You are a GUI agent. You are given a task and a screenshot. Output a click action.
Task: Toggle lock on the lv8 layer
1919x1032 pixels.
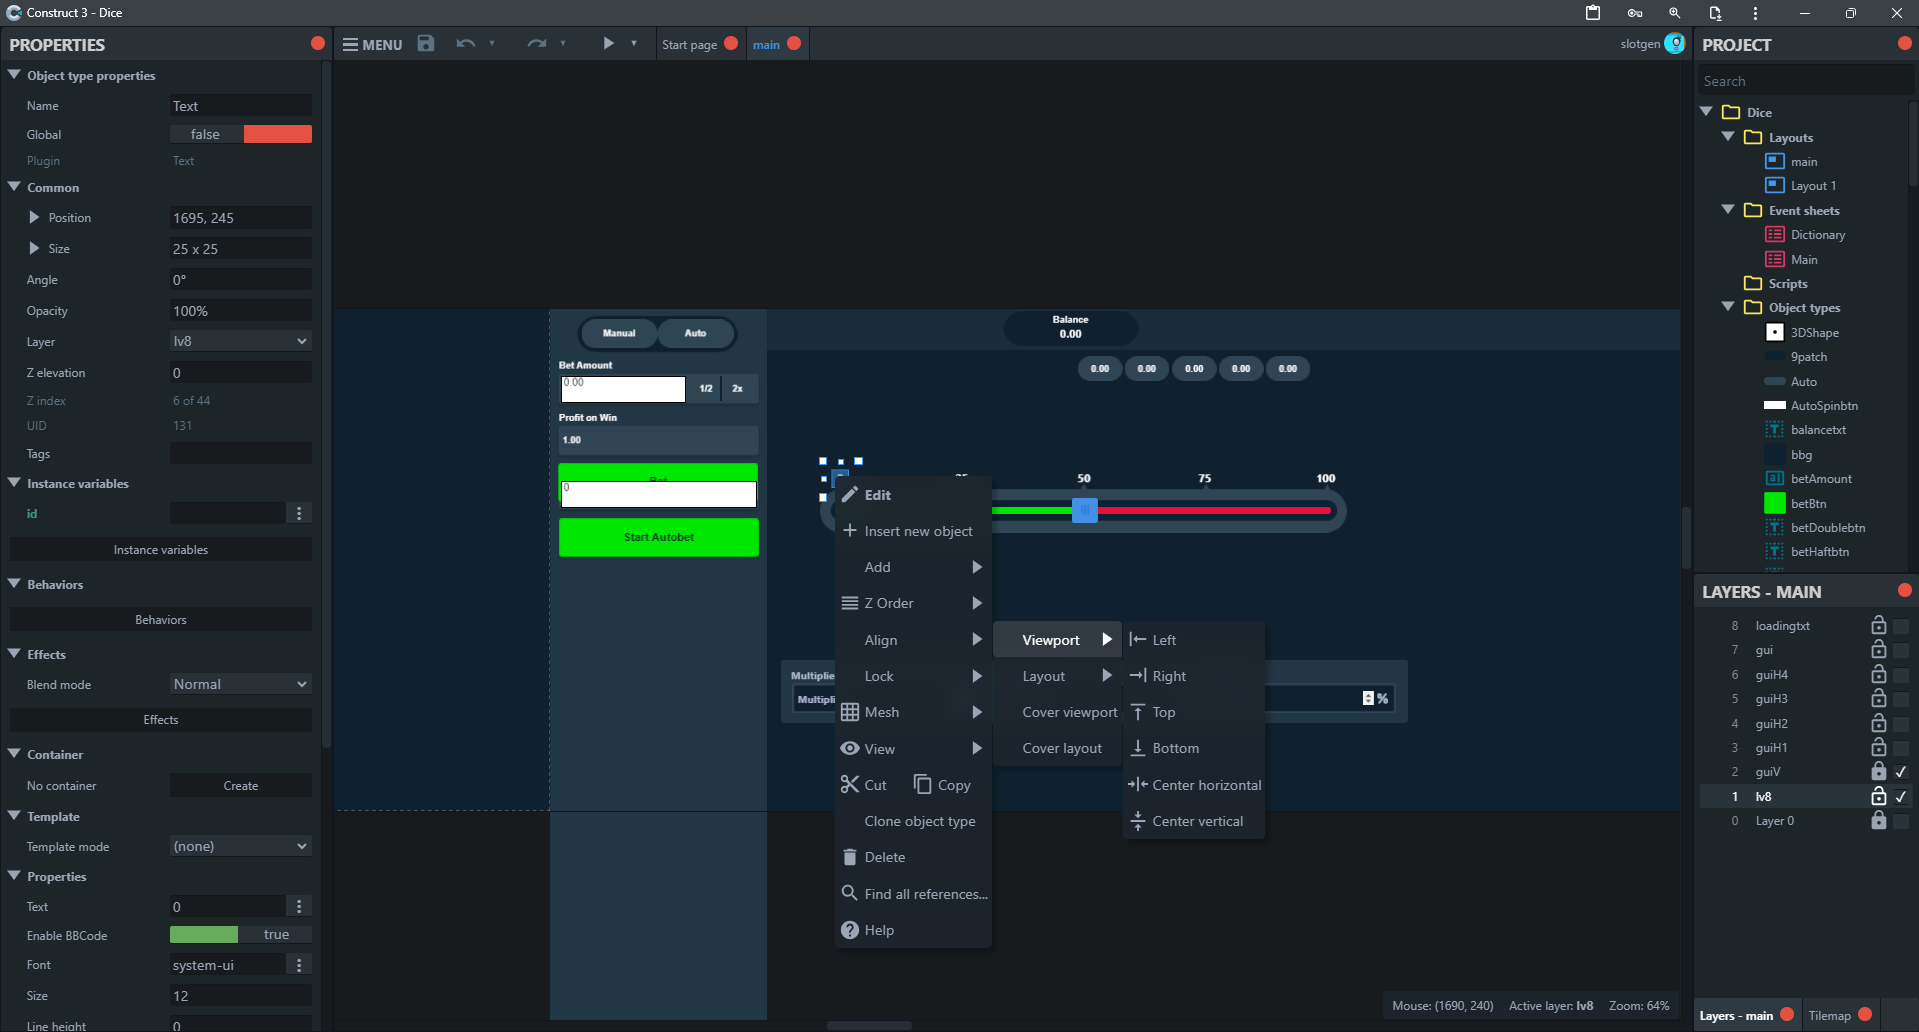click(x=1879, y=796)
